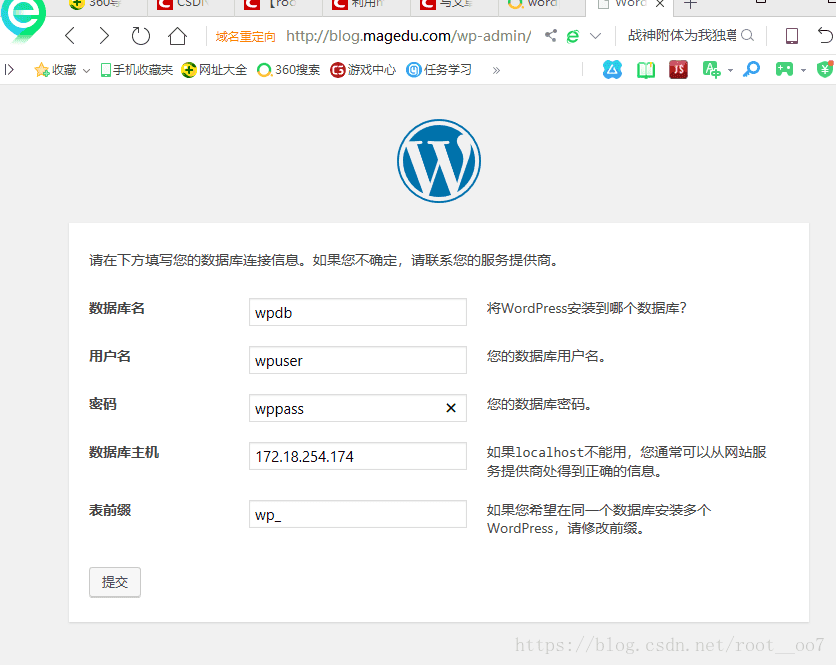Switch to the CSDN browser tab
836x665 pixels.
point(190,5)
